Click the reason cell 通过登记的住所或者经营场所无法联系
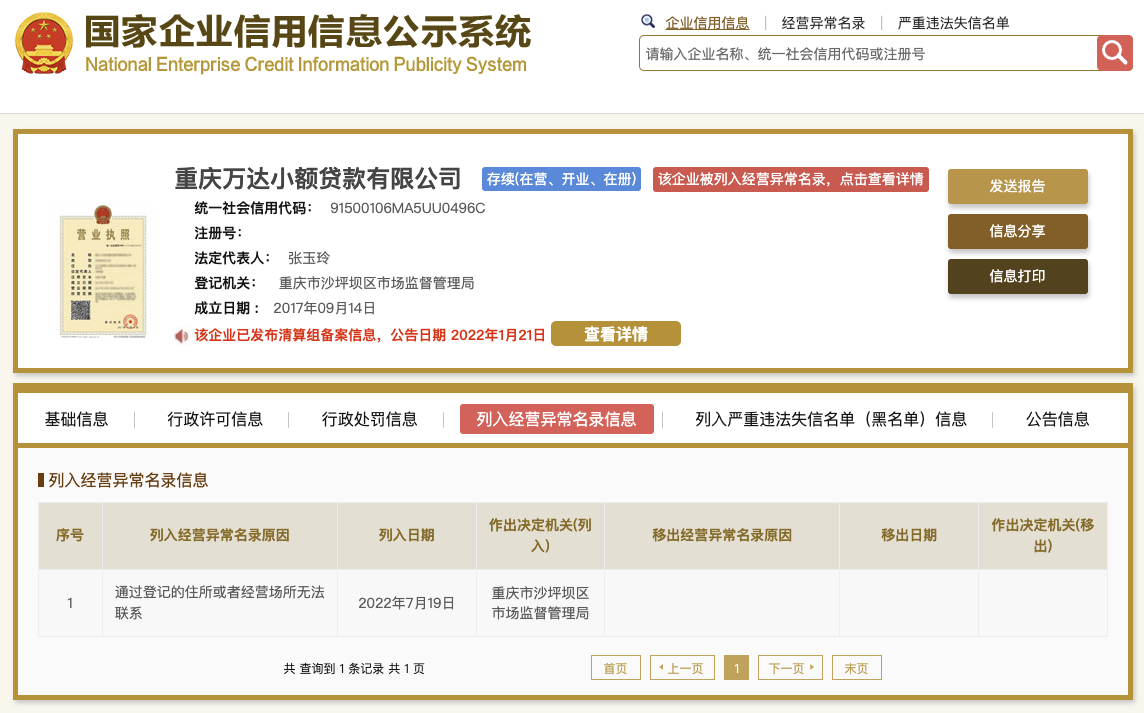1144x713 pixels. coord(220,602)
